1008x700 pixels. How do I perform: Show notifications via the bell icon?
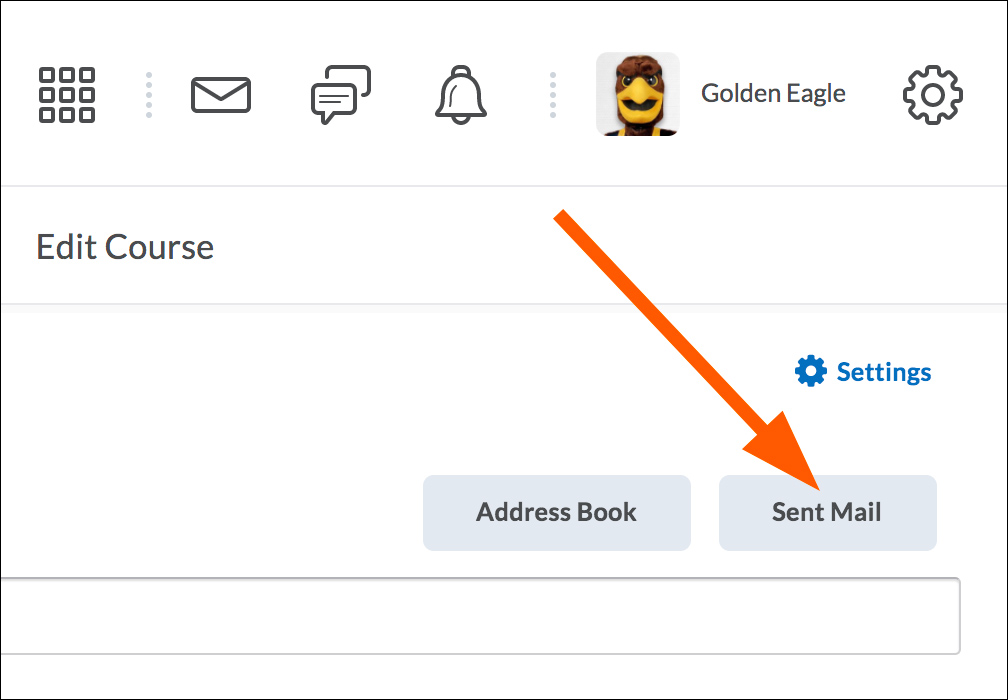(460, 95)
